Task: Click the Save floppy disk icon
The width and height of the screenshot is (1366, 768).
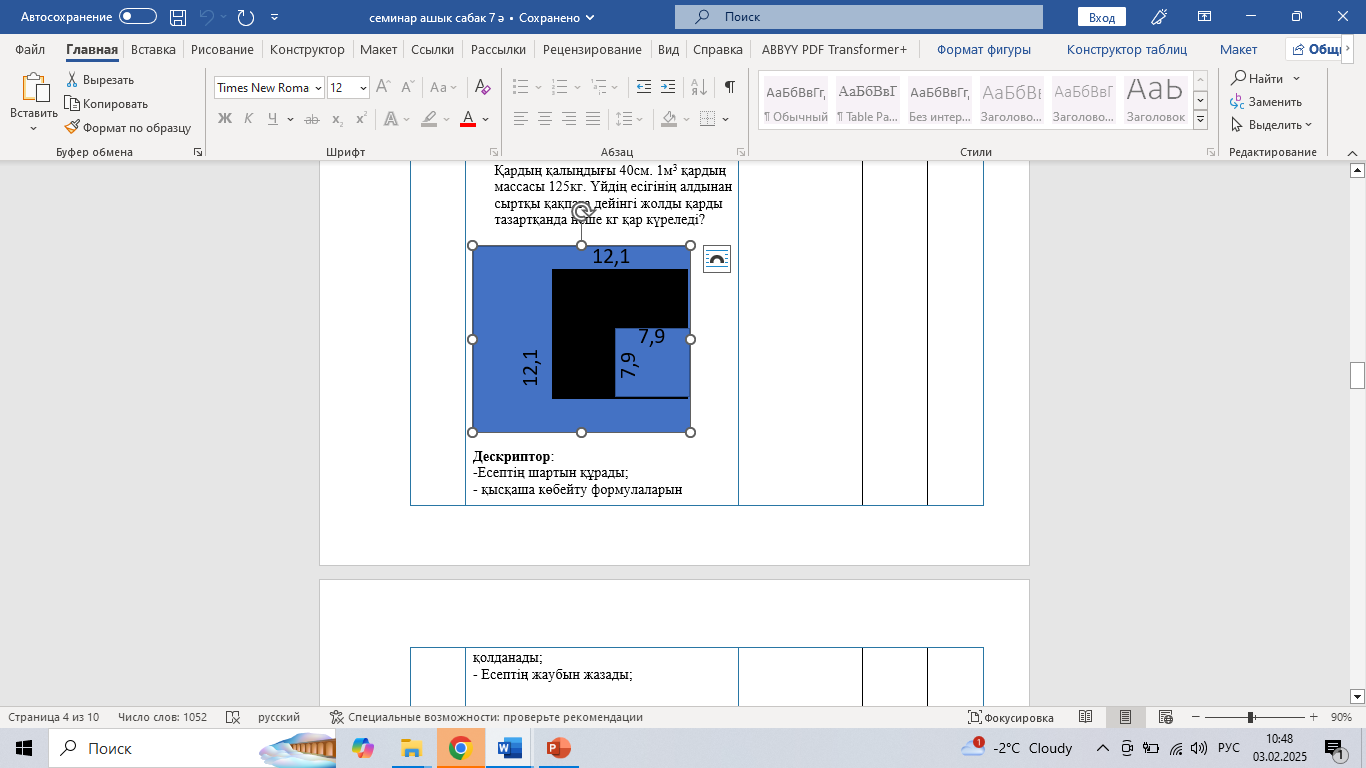Action: pyautogui.click(x=178, y=17)
